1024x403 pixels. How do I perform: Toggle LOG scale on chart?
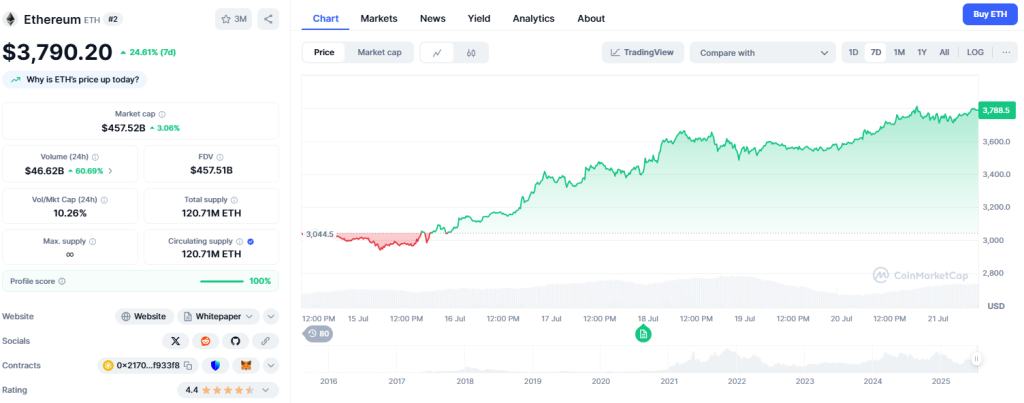[x=975, y=52]
